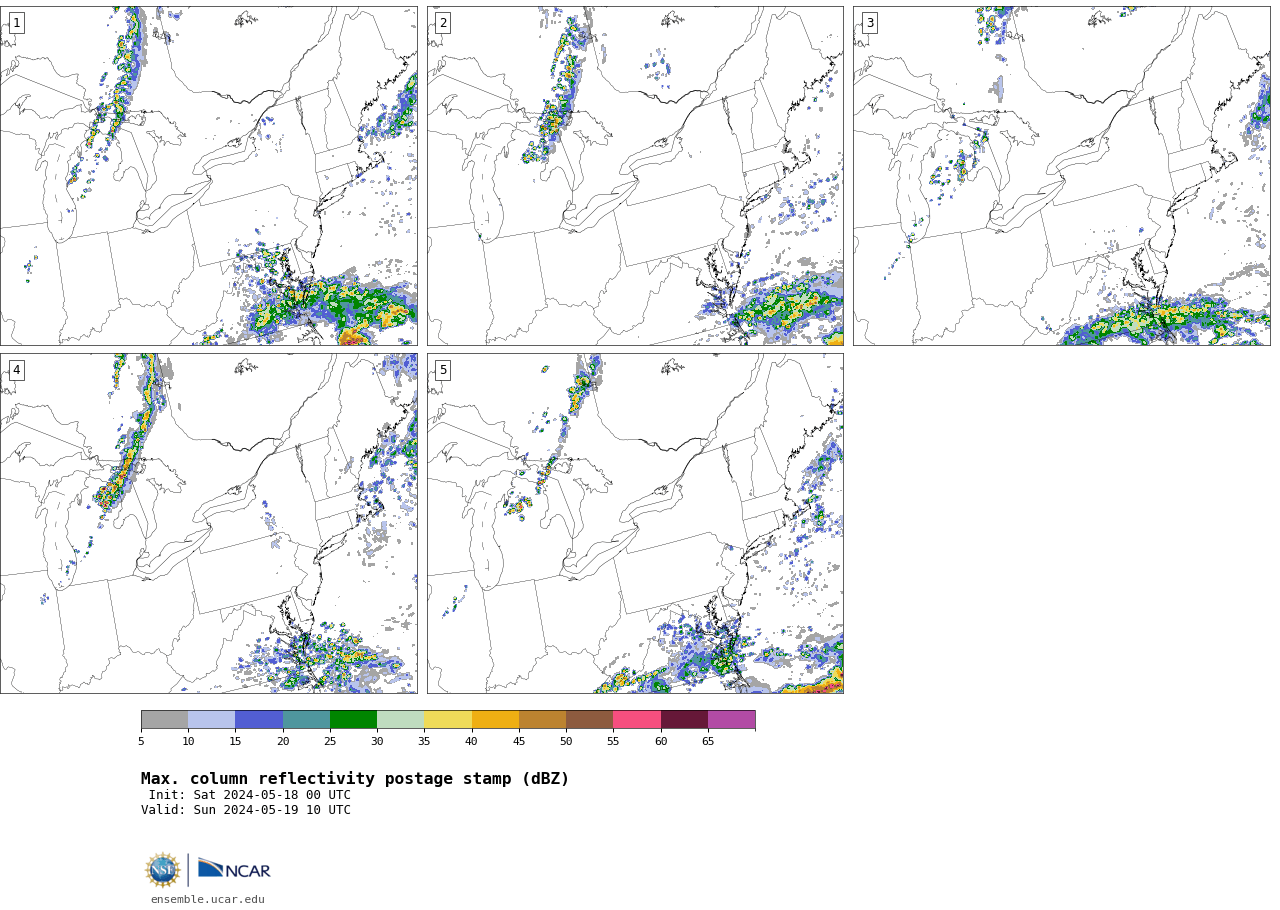Click the pink 55-60 dBZ swatch
The width and height of the screenshot is (1280, 910).
pyautogui.click(x=637, y=720)
